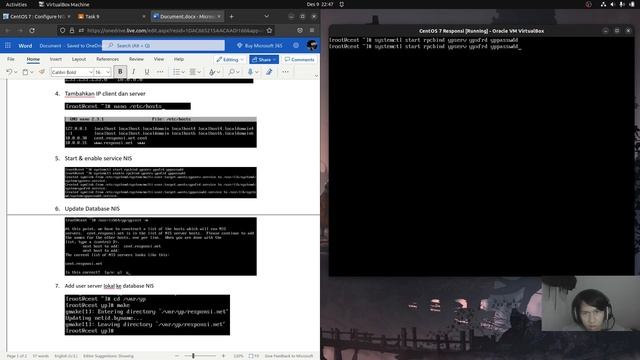Switch to the Task 9 browser tab

pyautogui.click(x=110, y=16)
